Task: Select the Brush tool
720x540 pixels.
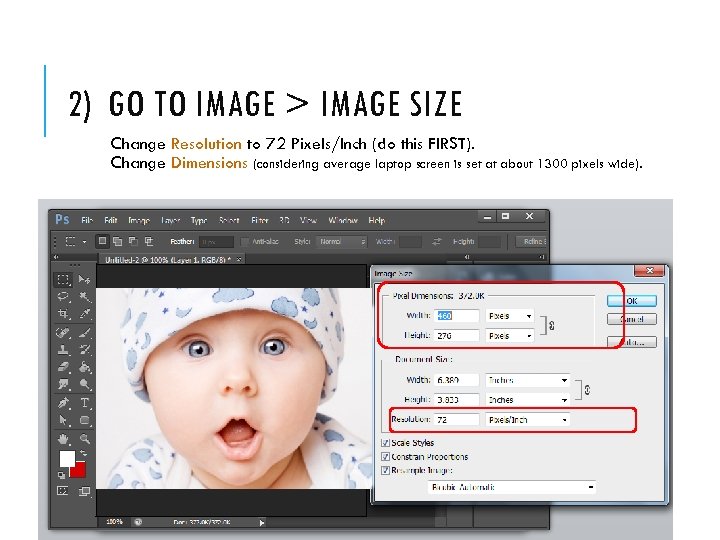Action: click(x=84, y=332)
